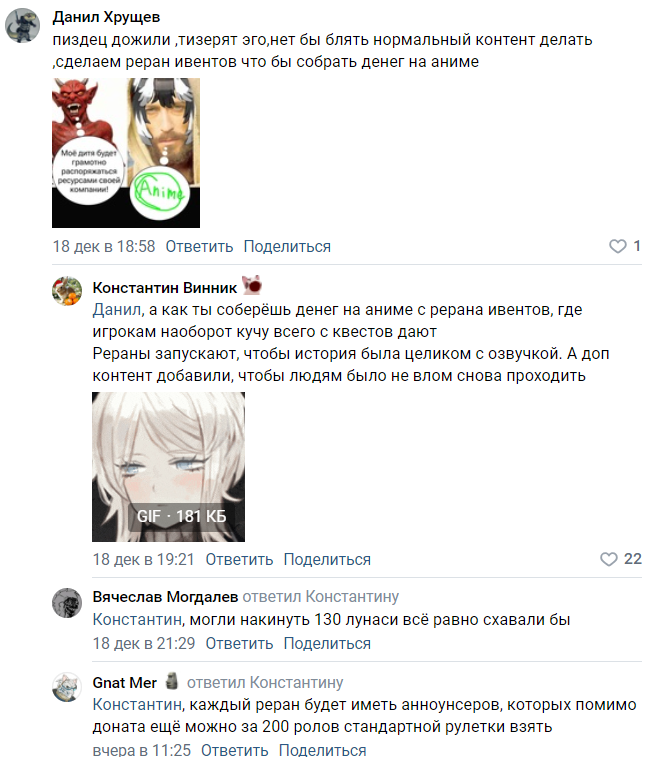This screenshot has width=662, height=757.
Task: Open the devil and Anime meme image
Action: point(126,153)
